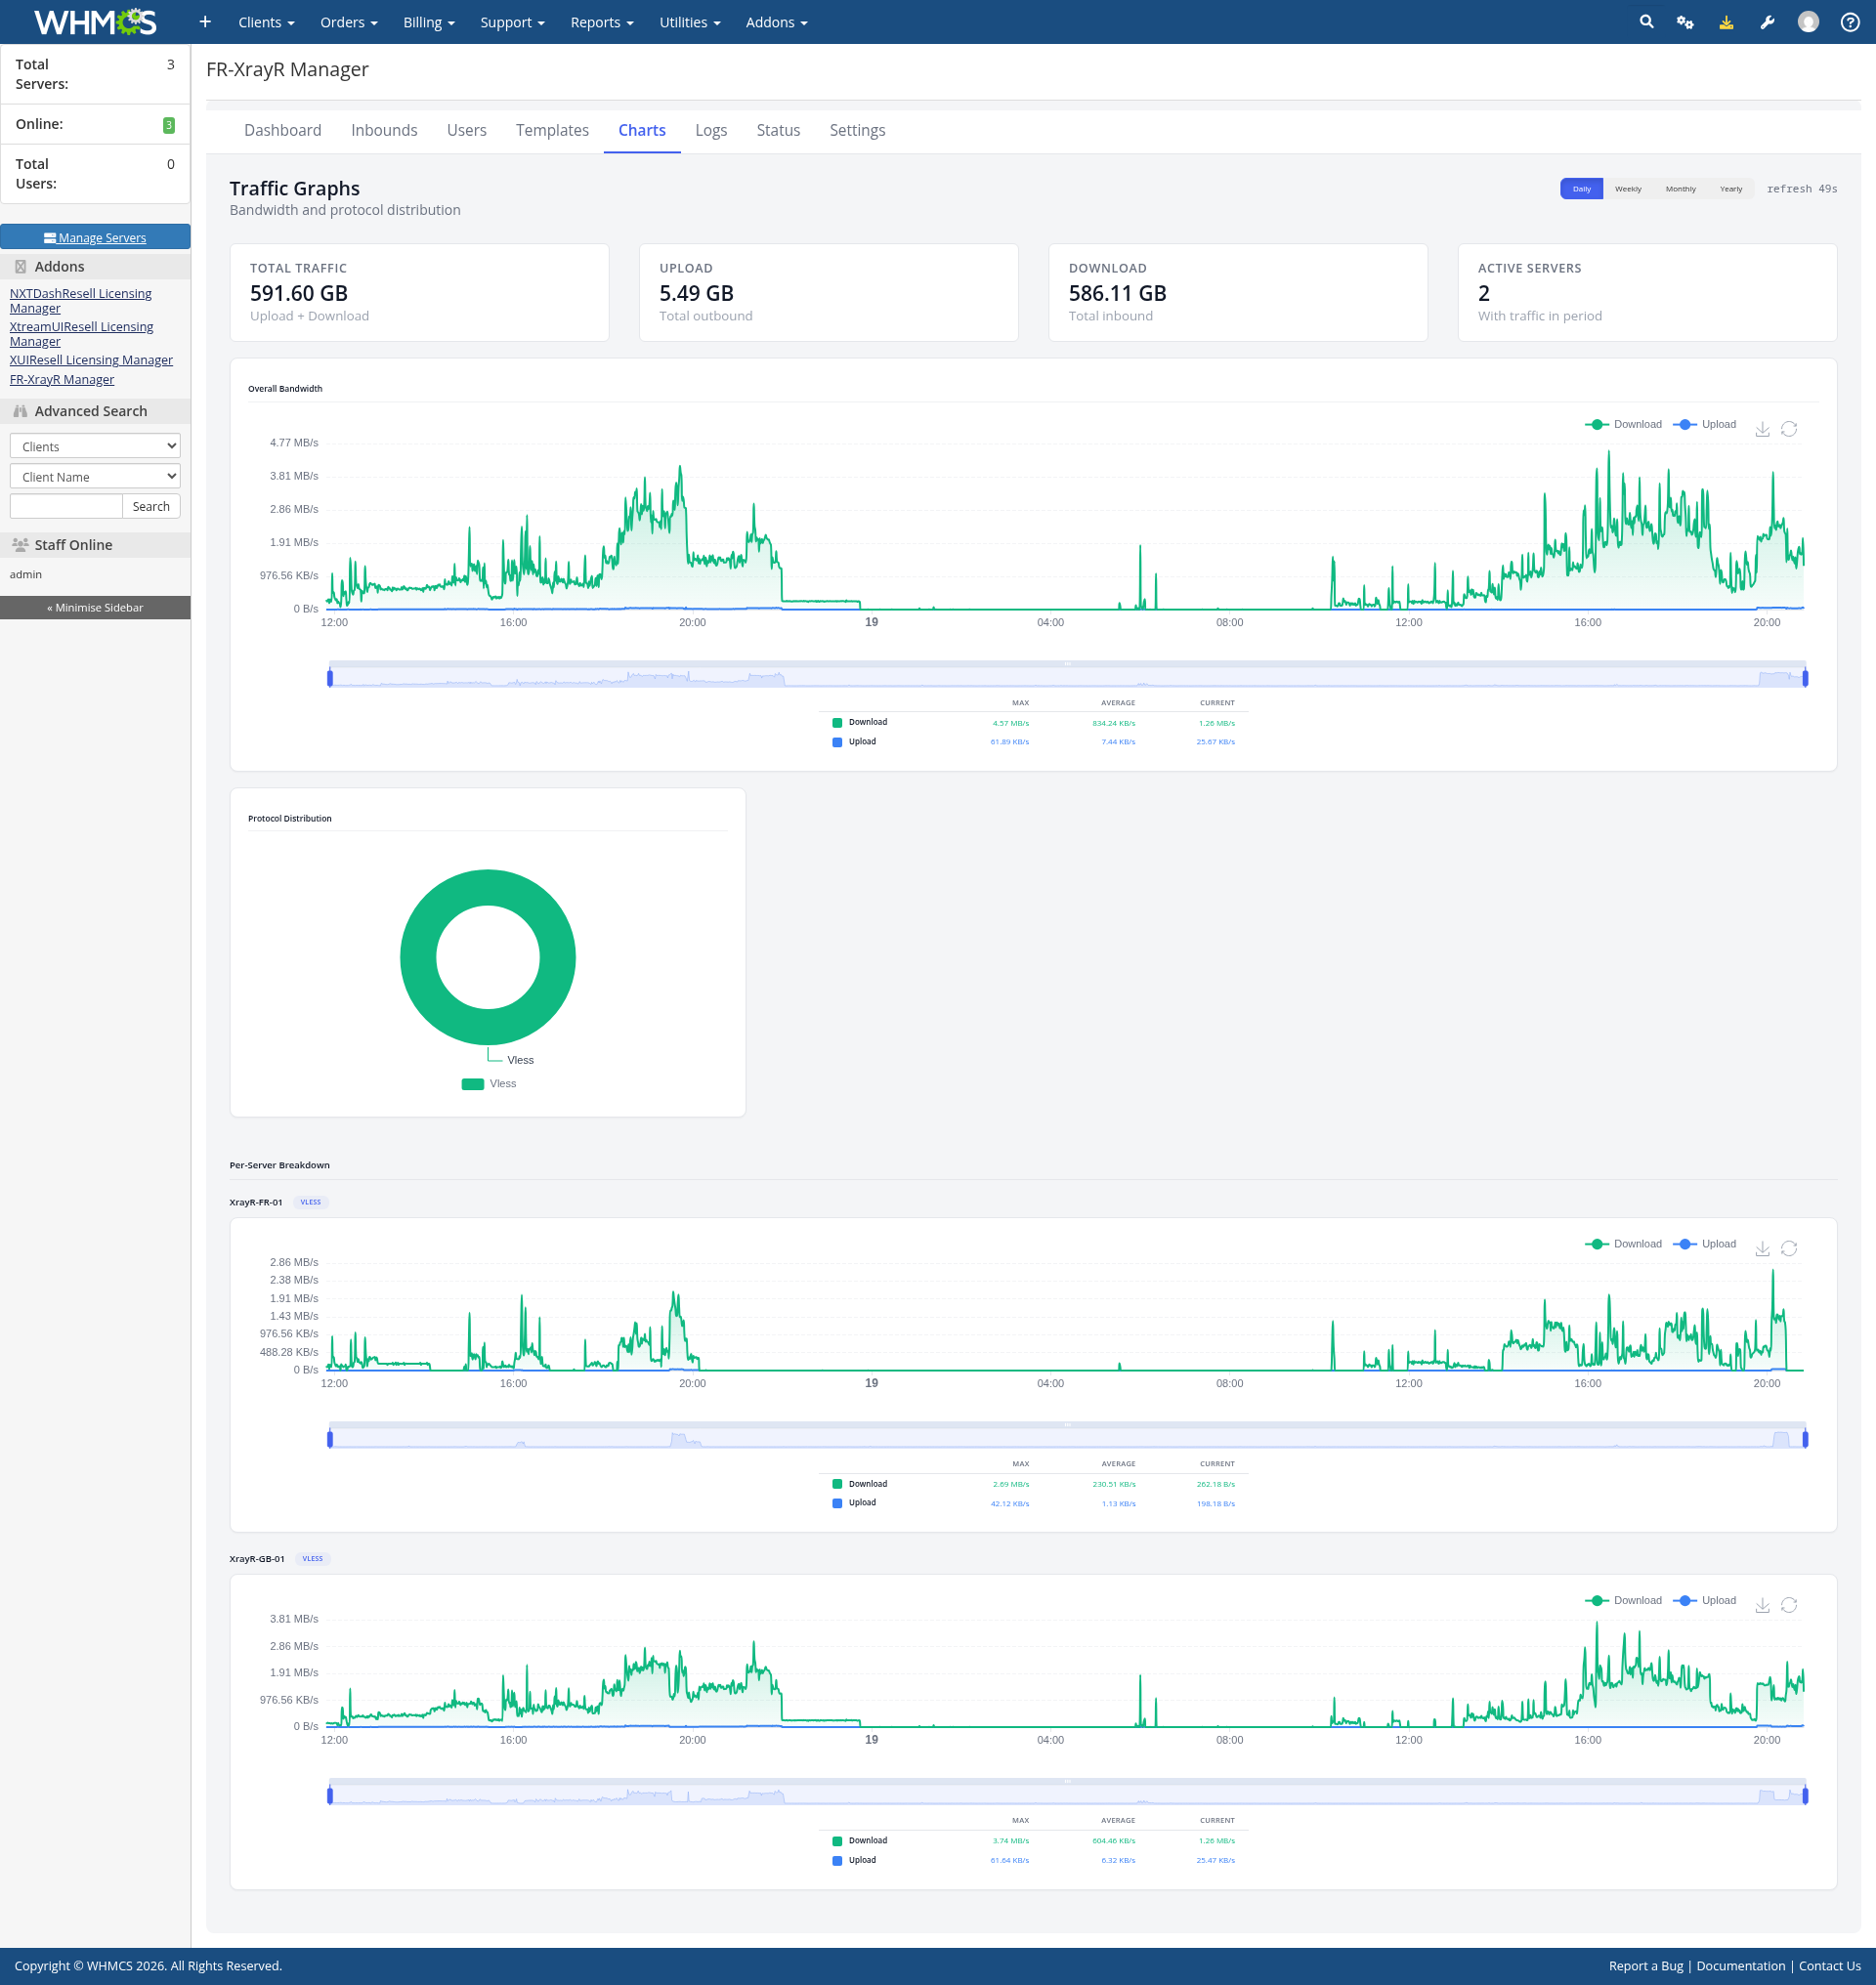Reset XrayR-GB-01 chart with restore icon
The image size is (1876, 1985).
pyautogui.click(x=1789, y=1605)
